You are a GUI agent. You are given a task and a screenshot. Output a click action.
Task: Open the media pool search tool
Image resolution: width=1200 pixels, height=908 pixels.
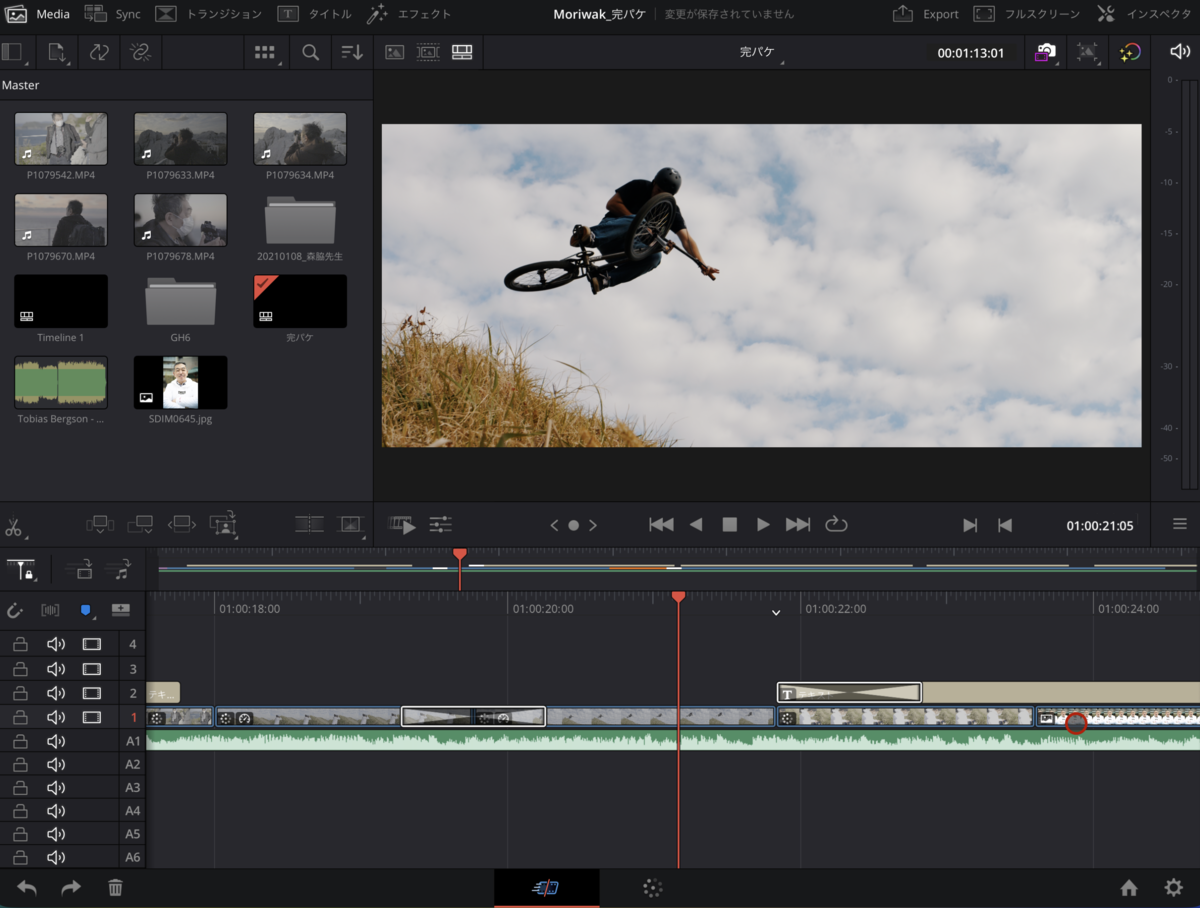311,53
